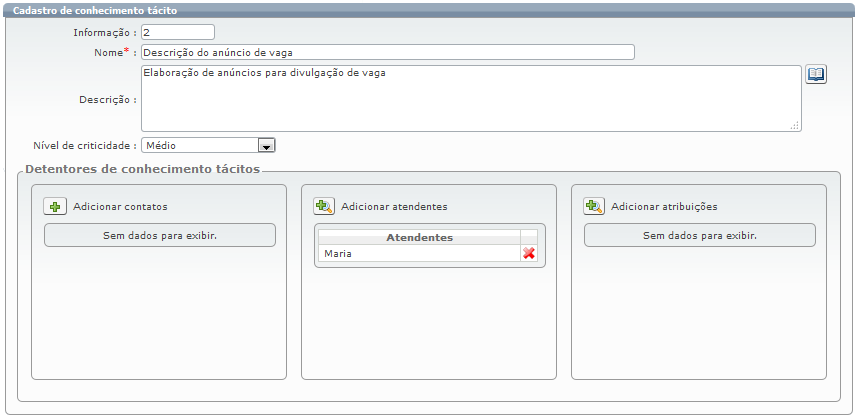Click the book icon beside the description box

[816, 75]
